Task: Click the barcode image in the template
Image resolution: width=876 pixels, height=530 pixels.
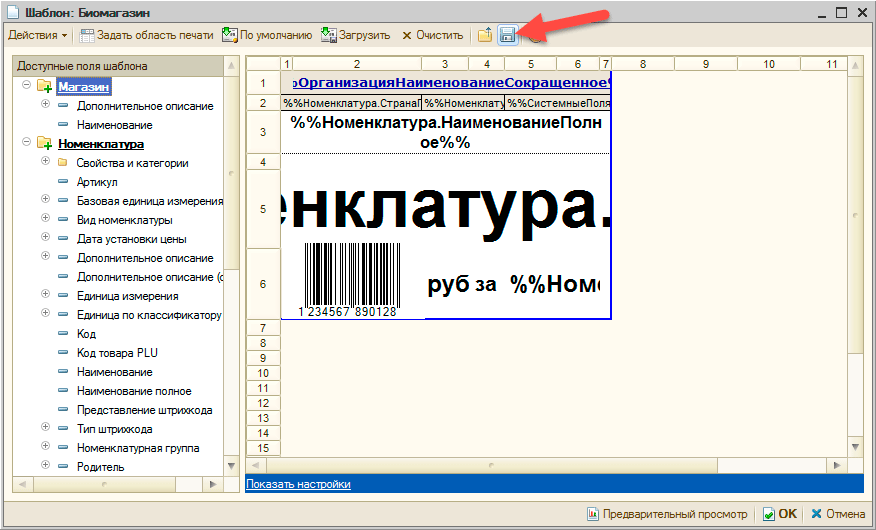Action: click(351, 280)
